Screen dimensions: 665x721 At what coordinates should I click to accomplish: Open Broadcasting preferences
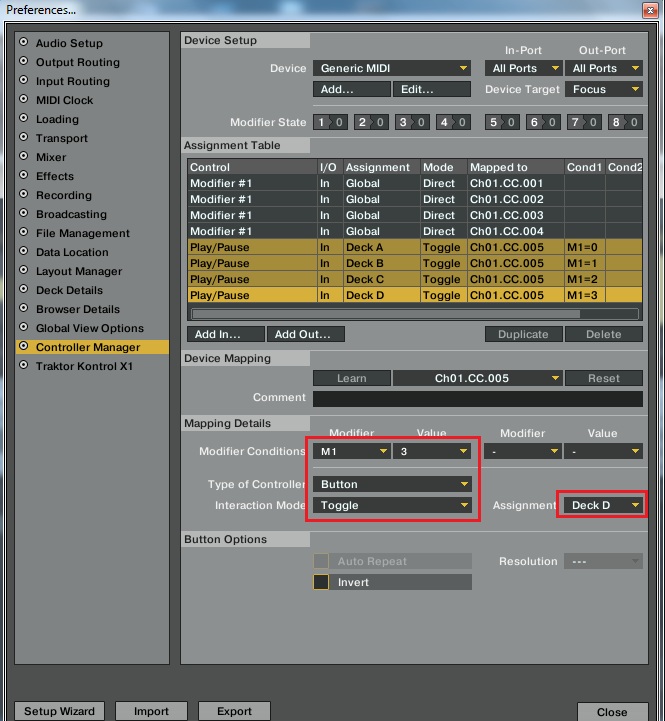click(71, 214)
